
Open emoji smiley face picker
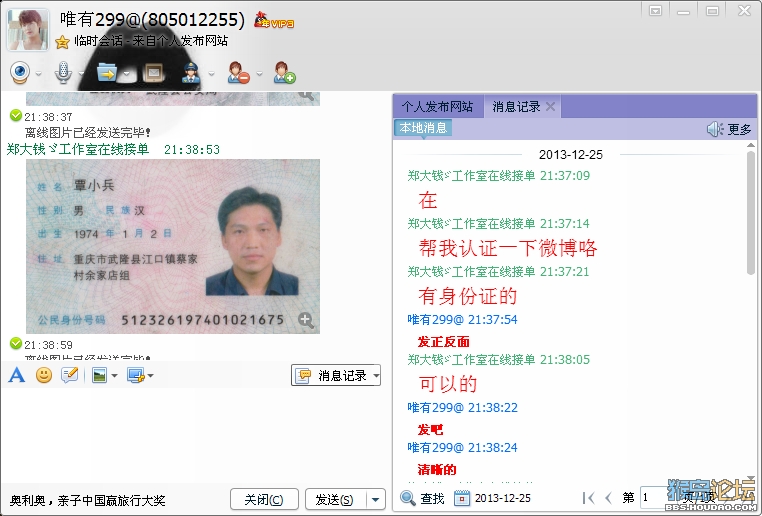pos(44,375)
